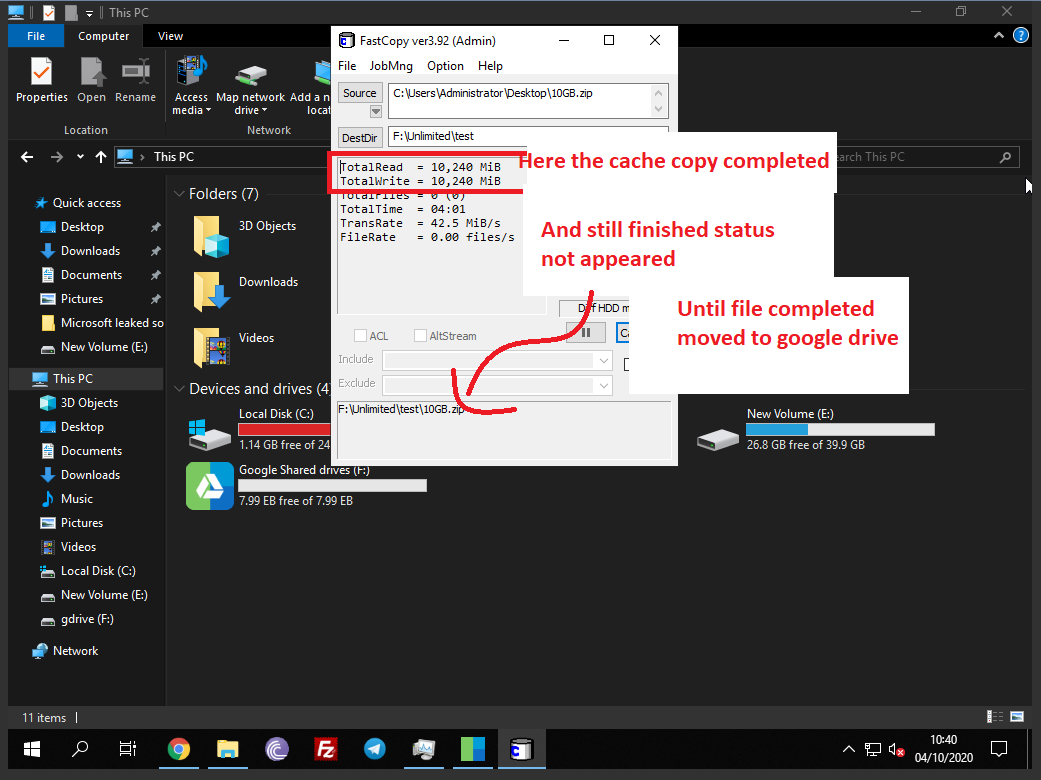The width and height of the screenshot is (1041, 780).
Task: Open the Windows Start menu
Action: click(32, 749)
